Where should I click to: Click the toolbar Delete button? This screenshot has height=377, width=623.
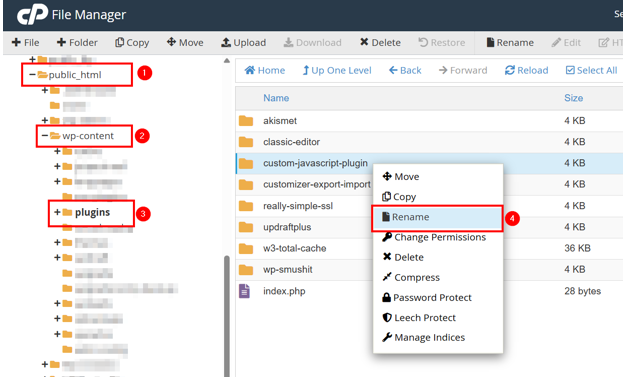(380, 43)
